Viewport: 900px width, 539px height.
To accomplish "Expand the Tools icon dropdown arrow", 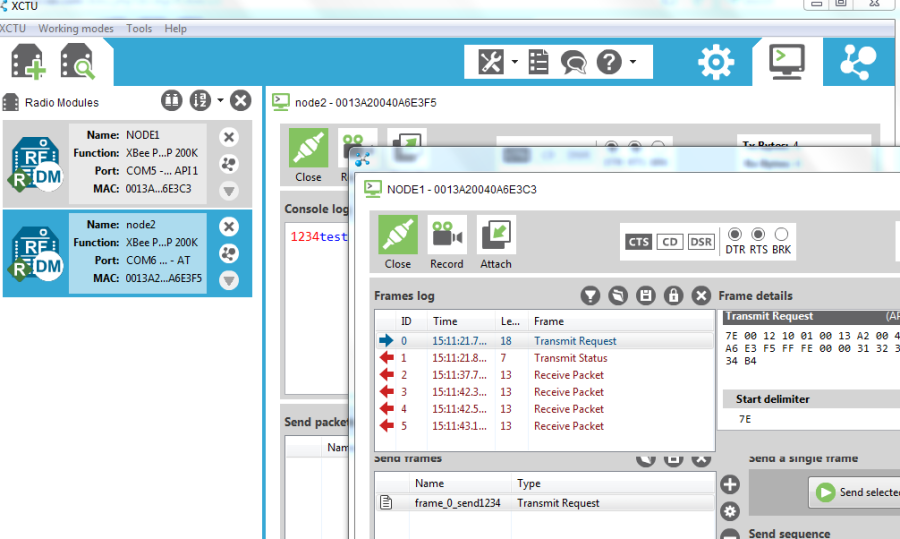I will (515, 61).
